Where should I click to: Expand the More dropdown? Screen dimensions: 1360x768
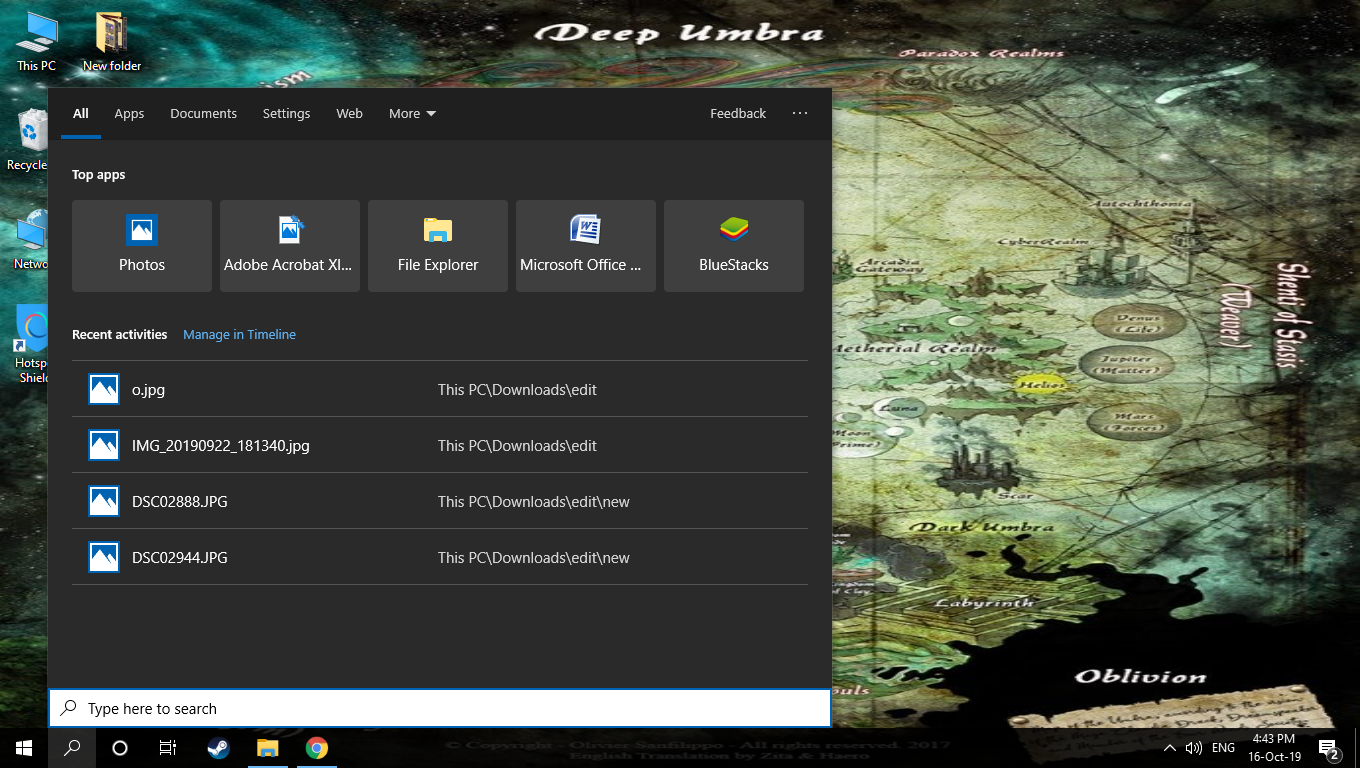point(412,113)
